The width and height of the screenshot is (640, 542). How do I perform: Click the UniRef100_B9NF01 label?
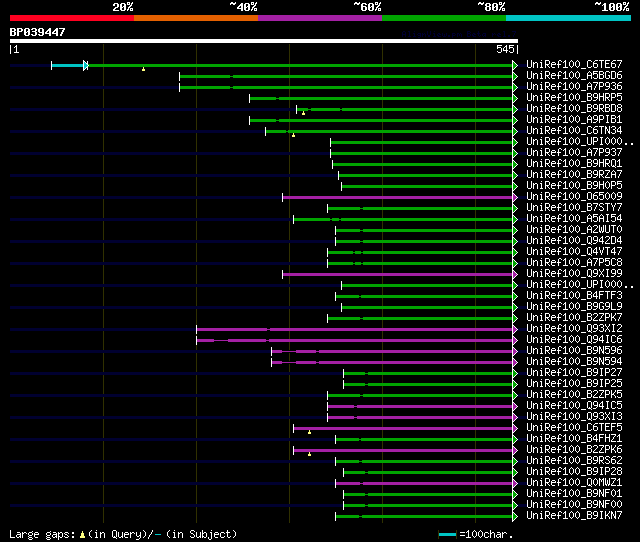pyautogui.click(x=574, y=494)
